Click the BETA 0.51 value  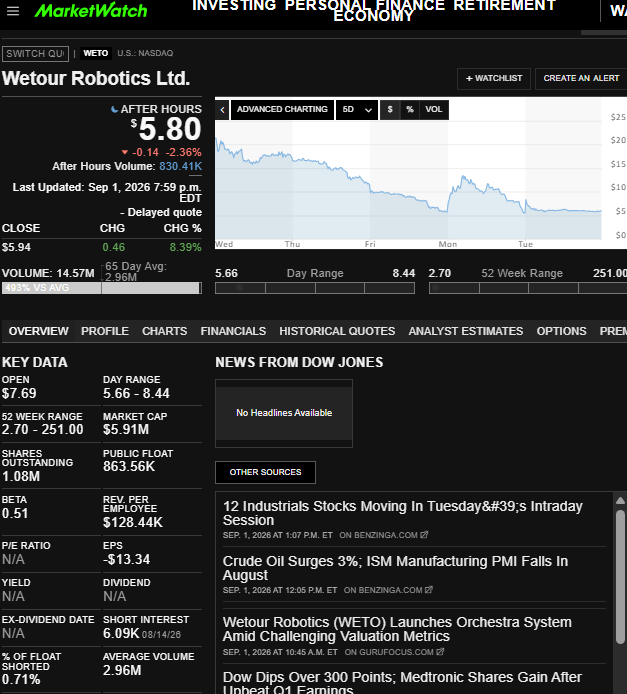15,513
